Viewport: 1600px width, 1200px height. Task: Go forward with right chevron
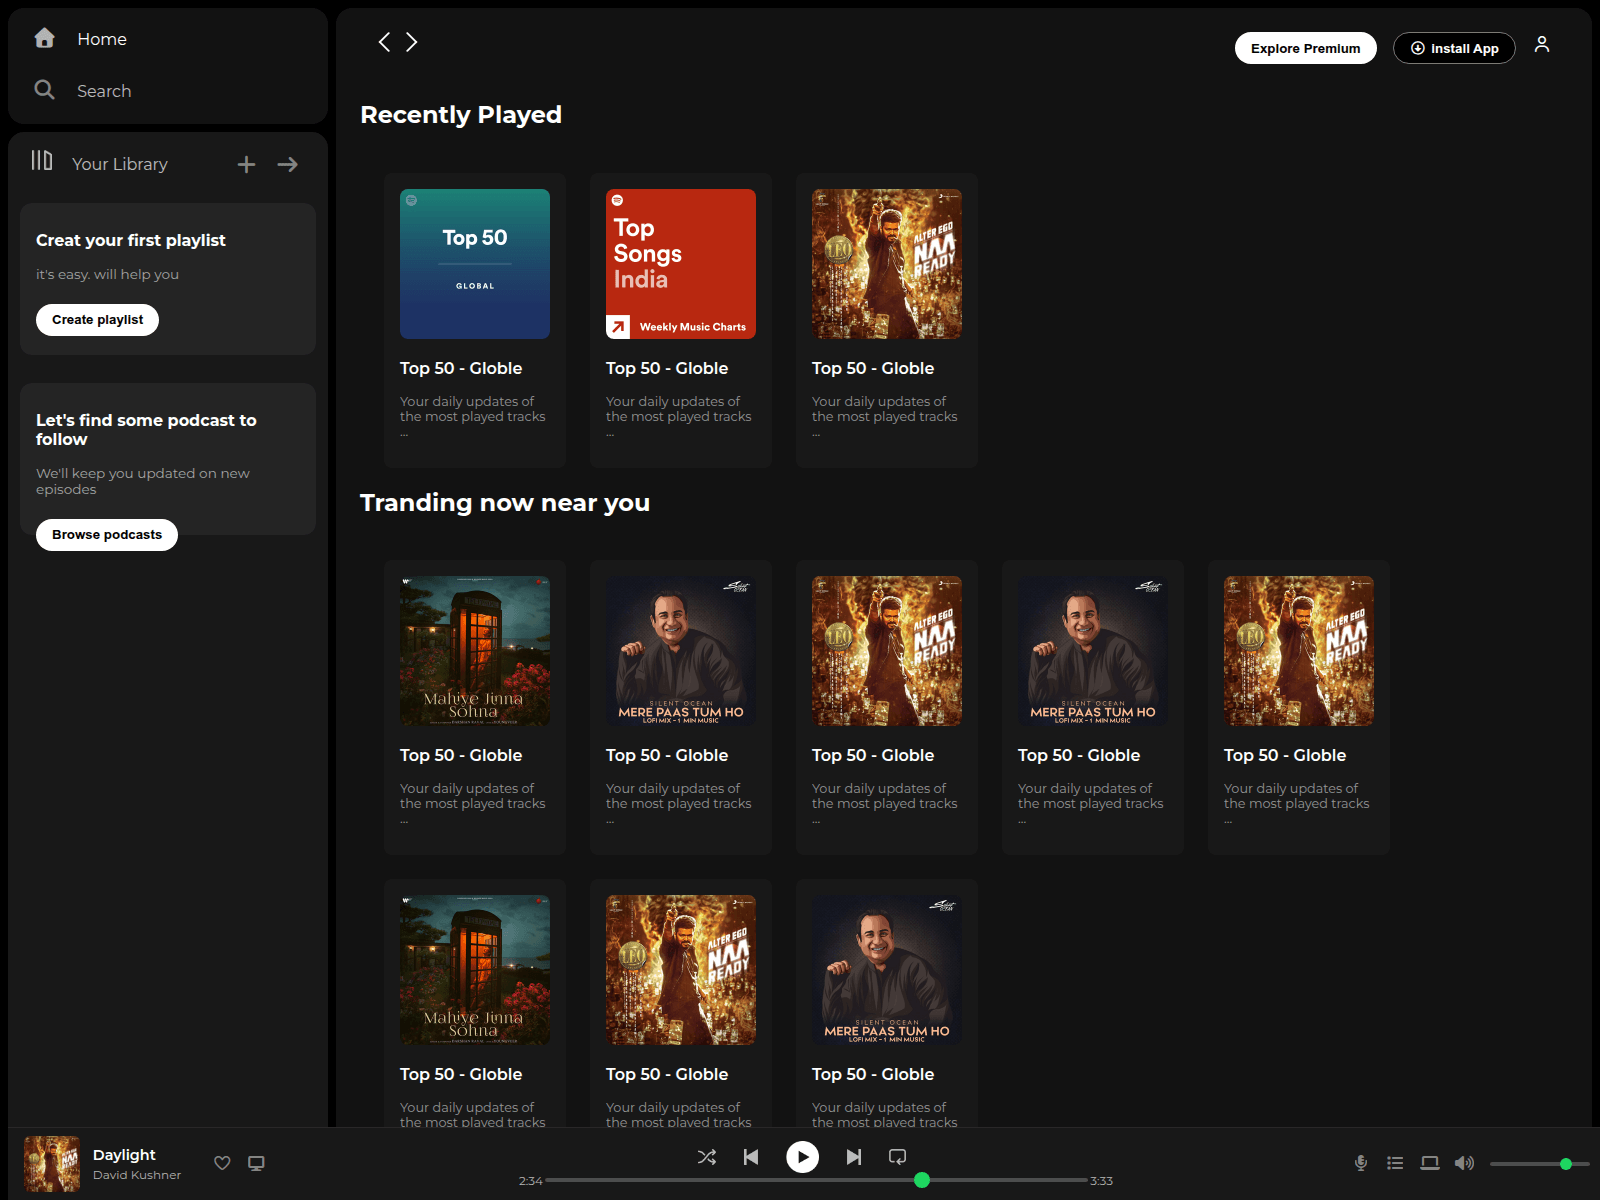click(x=411, y=42)
